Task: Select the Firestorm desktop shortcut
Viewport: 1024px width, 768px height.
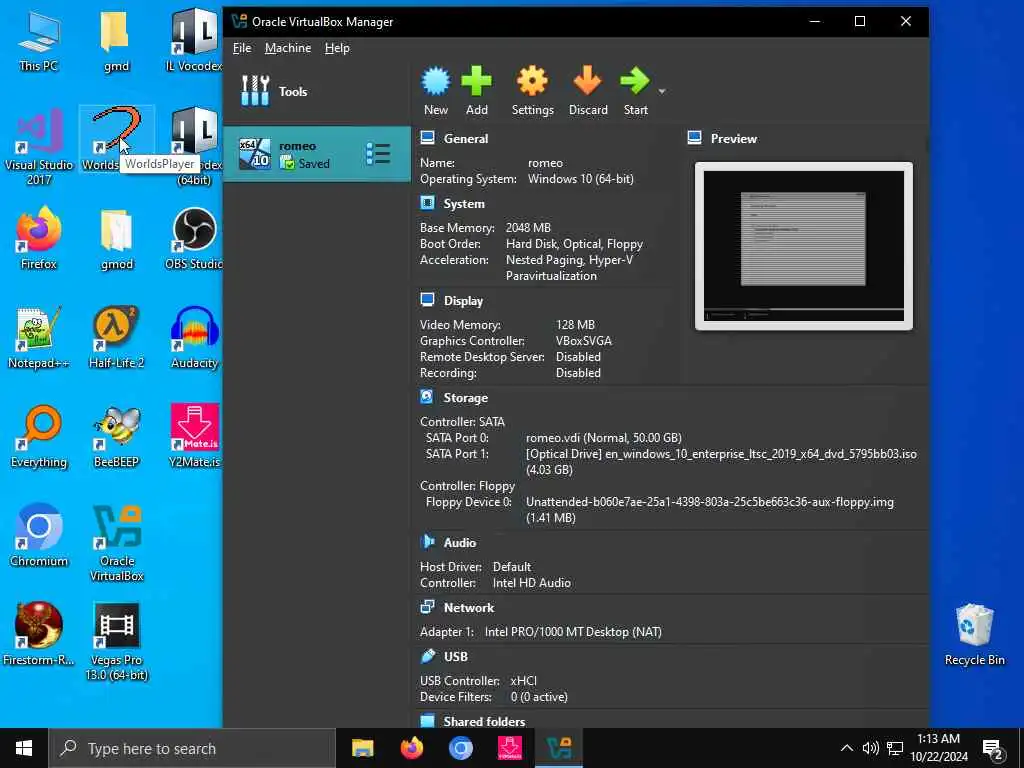Action: click(x=39, y=635)
